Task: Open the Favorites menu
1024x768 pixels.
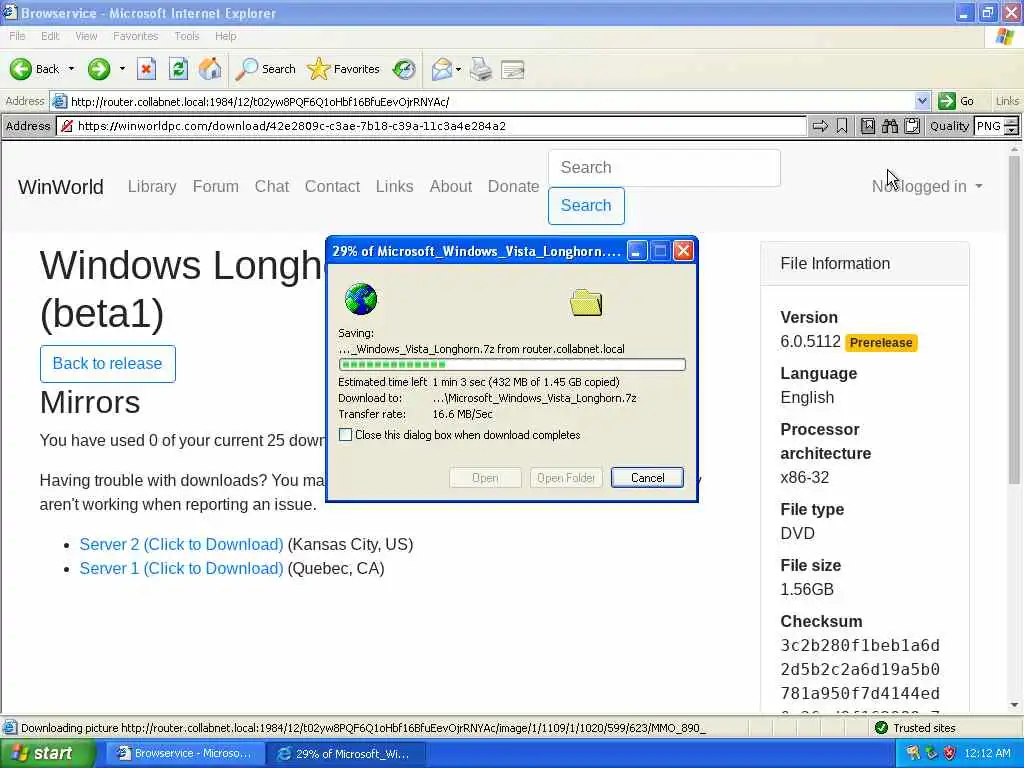Action: click(x=136, y=36)
